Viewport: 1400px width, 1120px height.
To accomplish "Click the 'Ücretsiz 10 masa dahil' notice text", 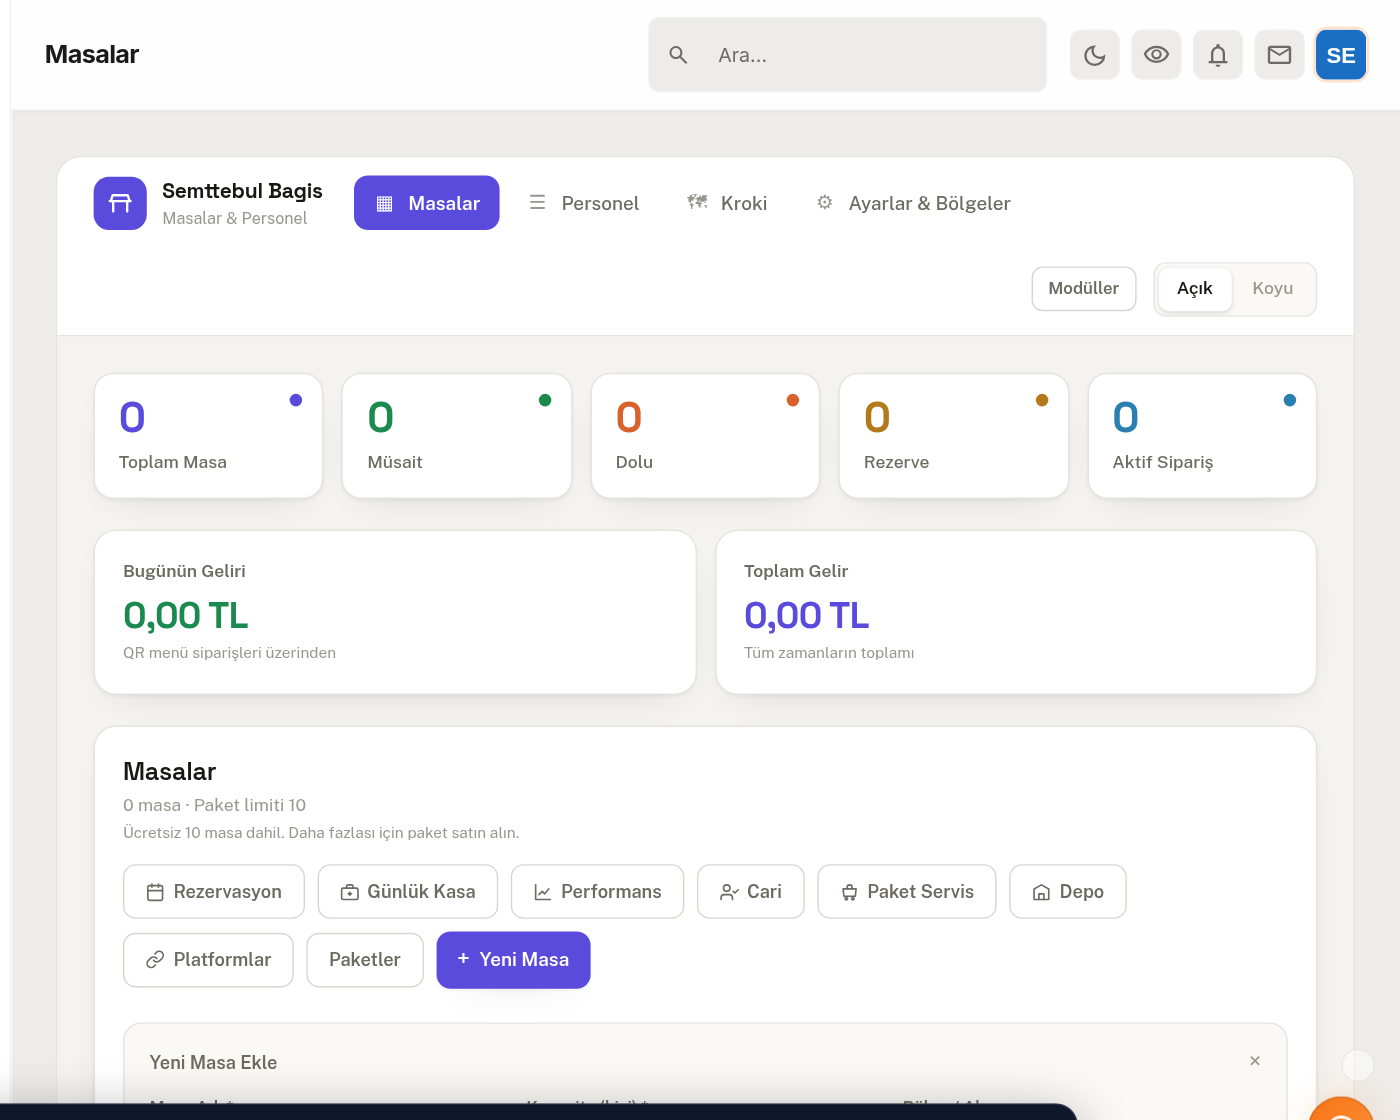I will (x=321, y=833).
